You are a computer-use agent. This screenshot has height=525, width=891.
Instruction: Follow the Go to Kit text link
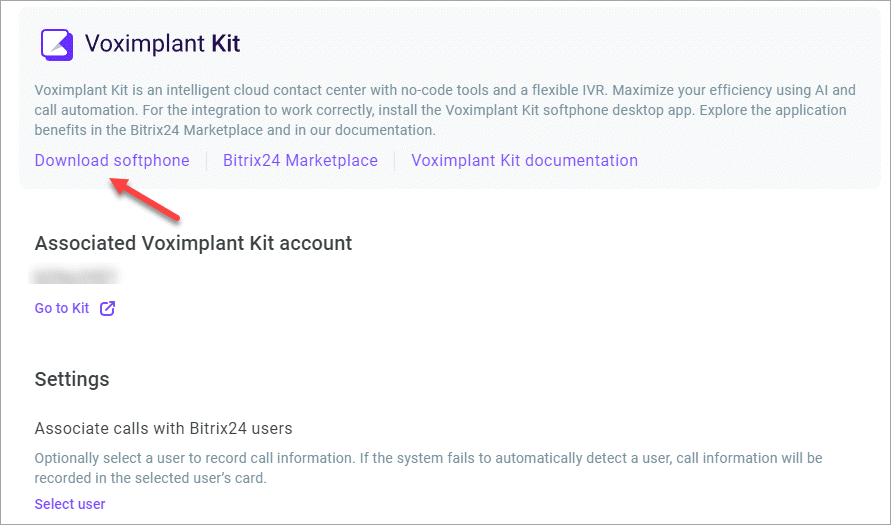(62, 308)
